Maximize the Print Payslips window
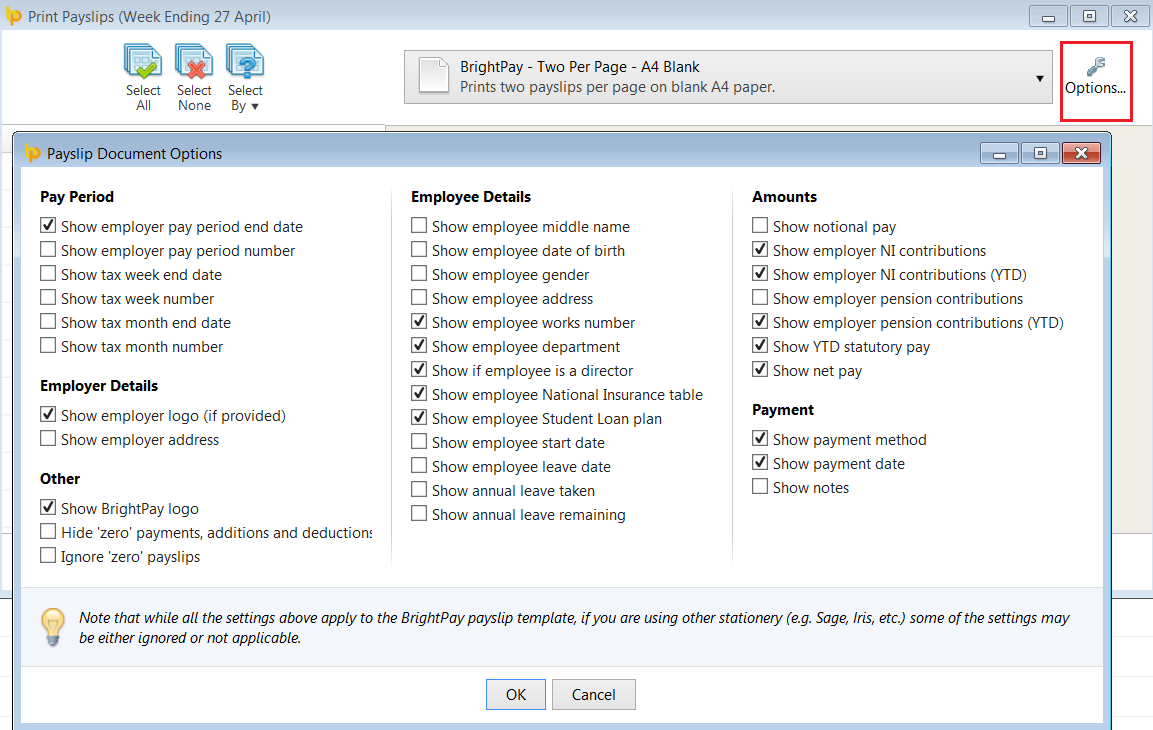 [x=1089, y=15]
